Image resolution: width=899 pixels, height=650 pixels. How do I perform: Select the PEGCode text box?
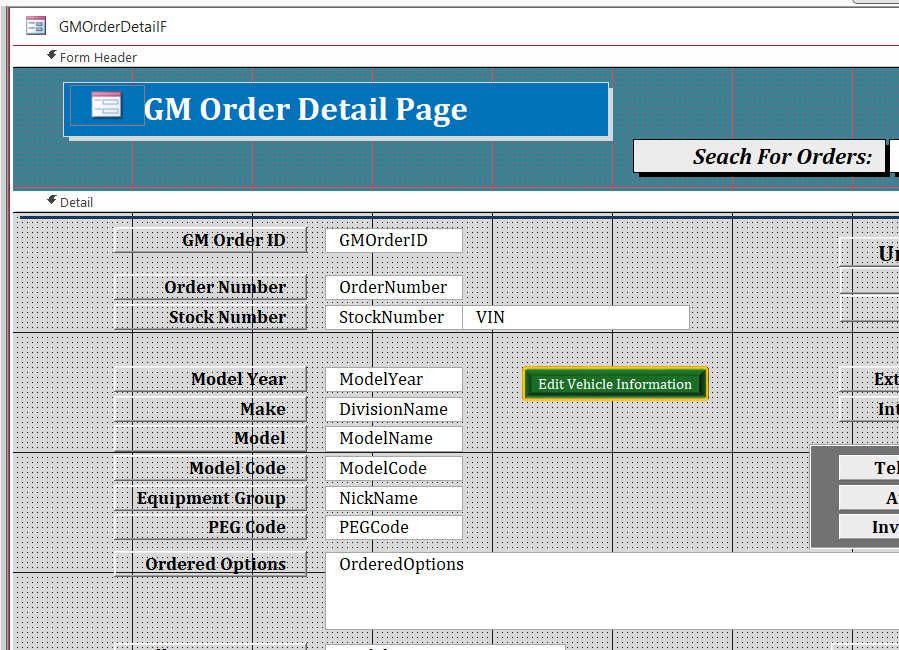[393, 527]
